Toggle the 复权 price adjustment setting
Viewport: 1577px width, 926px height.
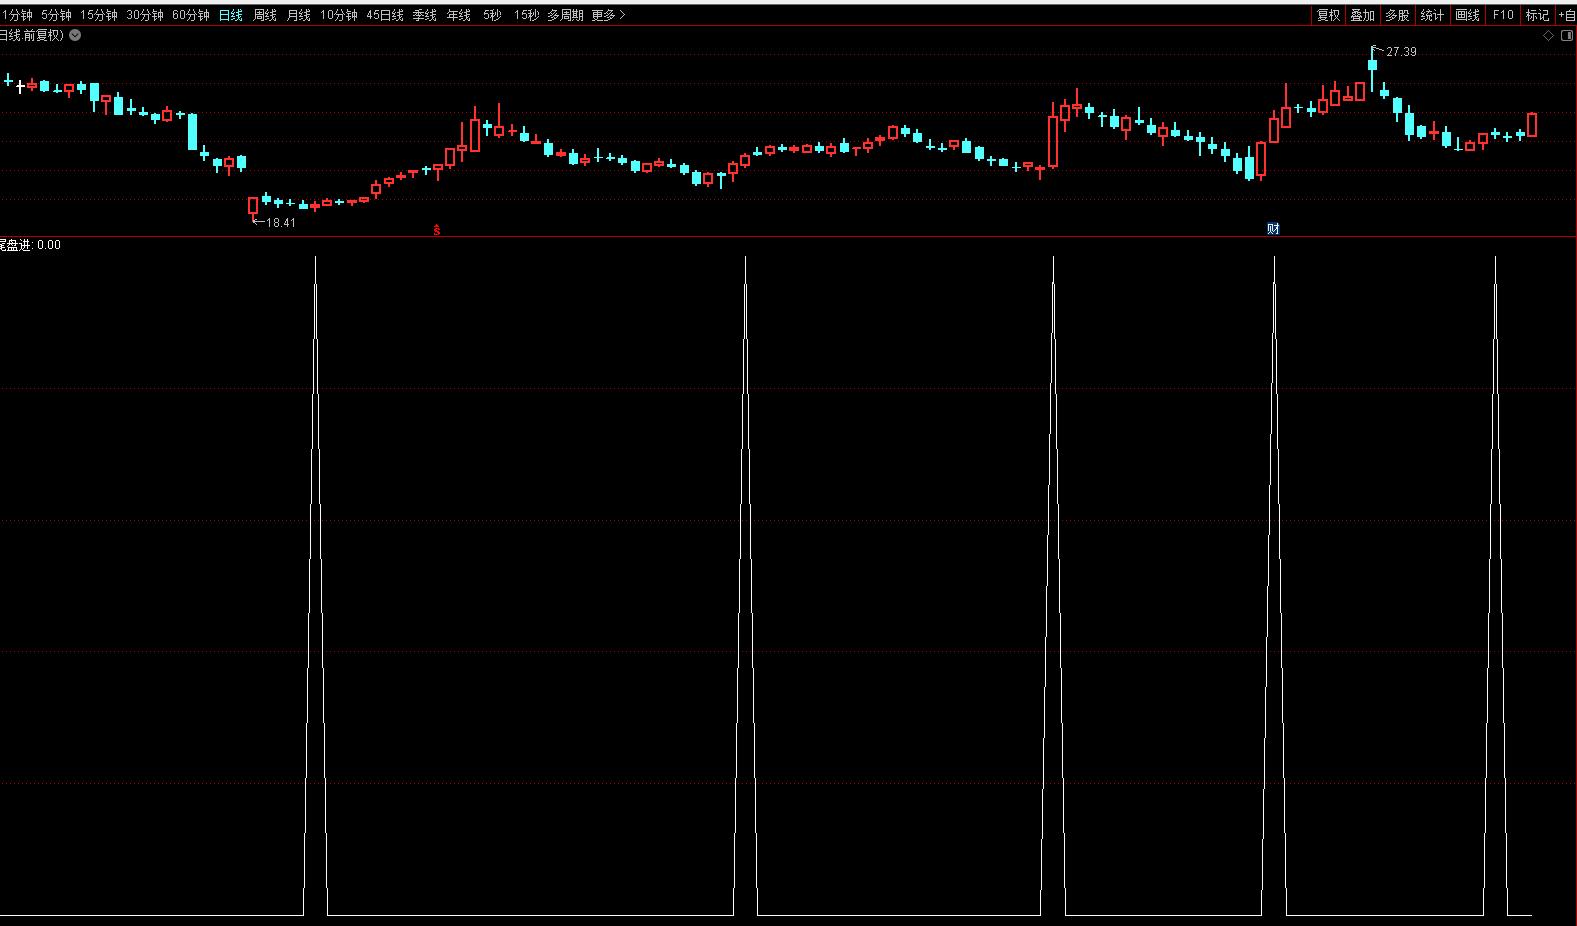tap(1328, 15)
